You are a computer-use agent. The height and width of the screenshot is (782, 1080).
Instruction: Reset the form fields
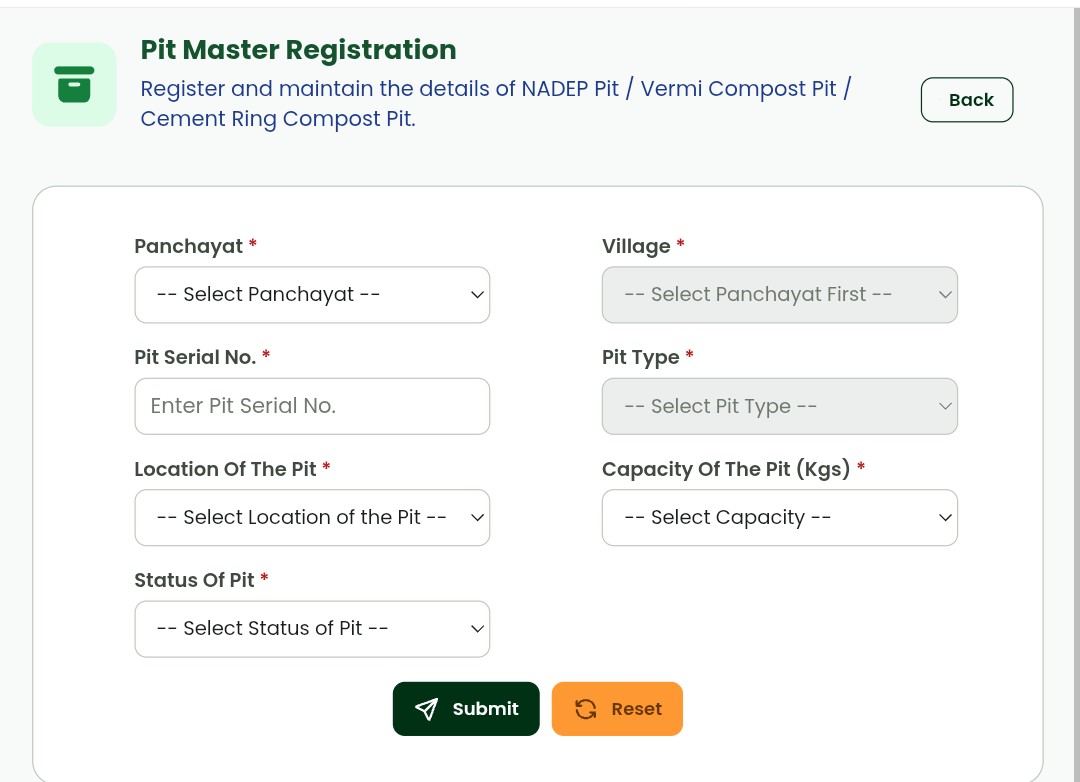click(617, 709)
